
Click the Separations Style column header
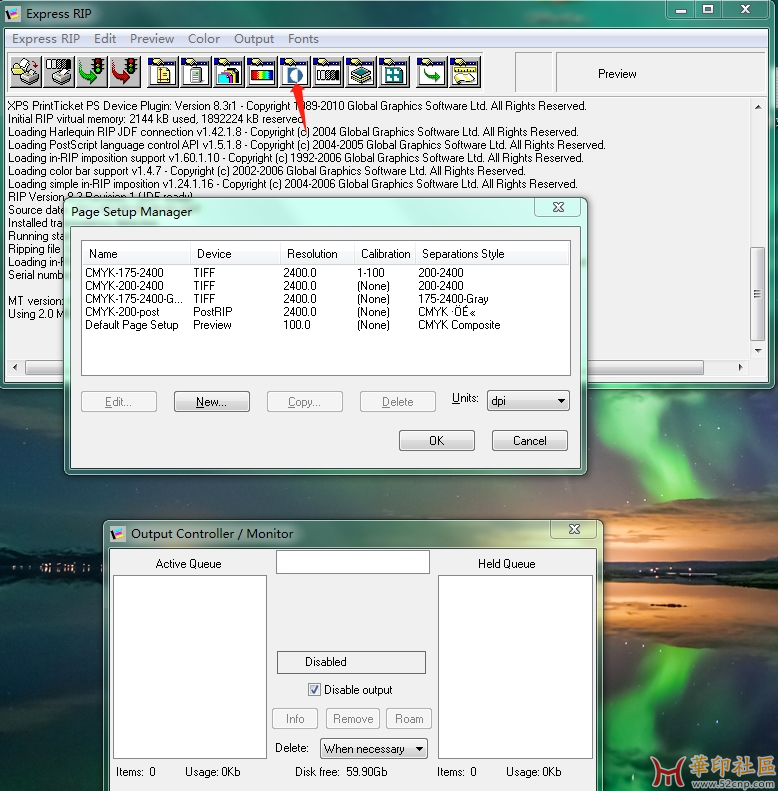pyautogui.click(x=492, y=254)
